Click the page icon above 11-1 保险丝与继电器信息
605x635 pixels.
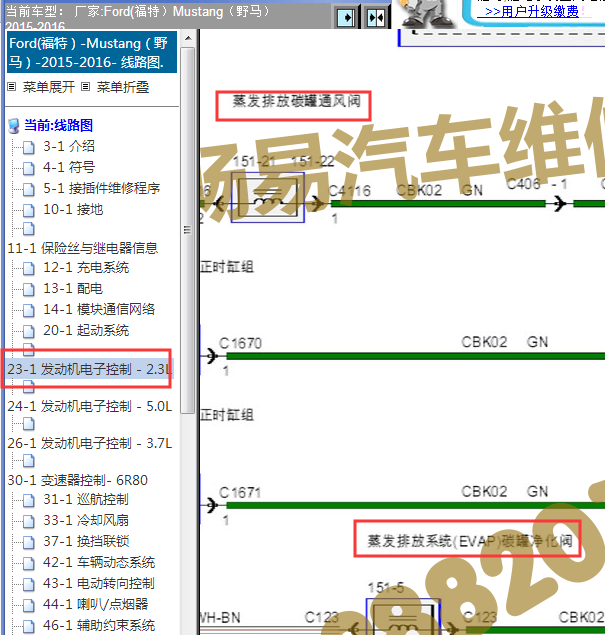(28, 229)
